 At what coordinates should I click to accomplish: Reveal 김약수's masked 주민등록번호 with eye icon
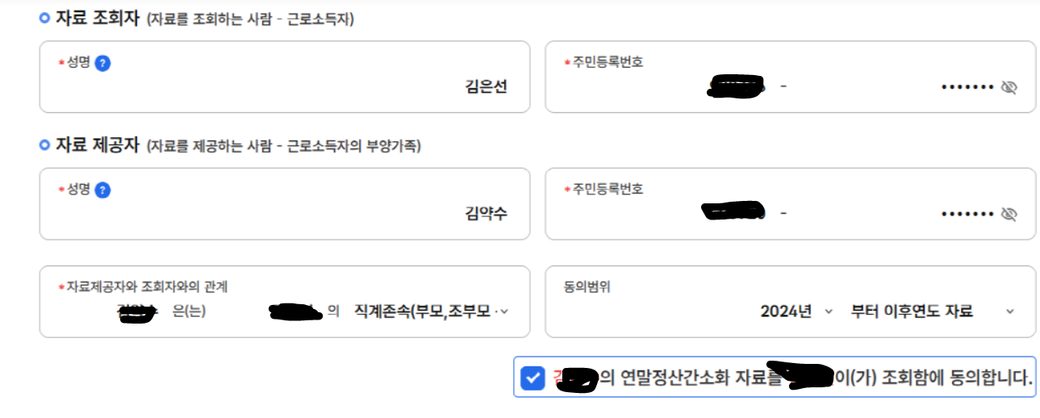[1009, 213]
